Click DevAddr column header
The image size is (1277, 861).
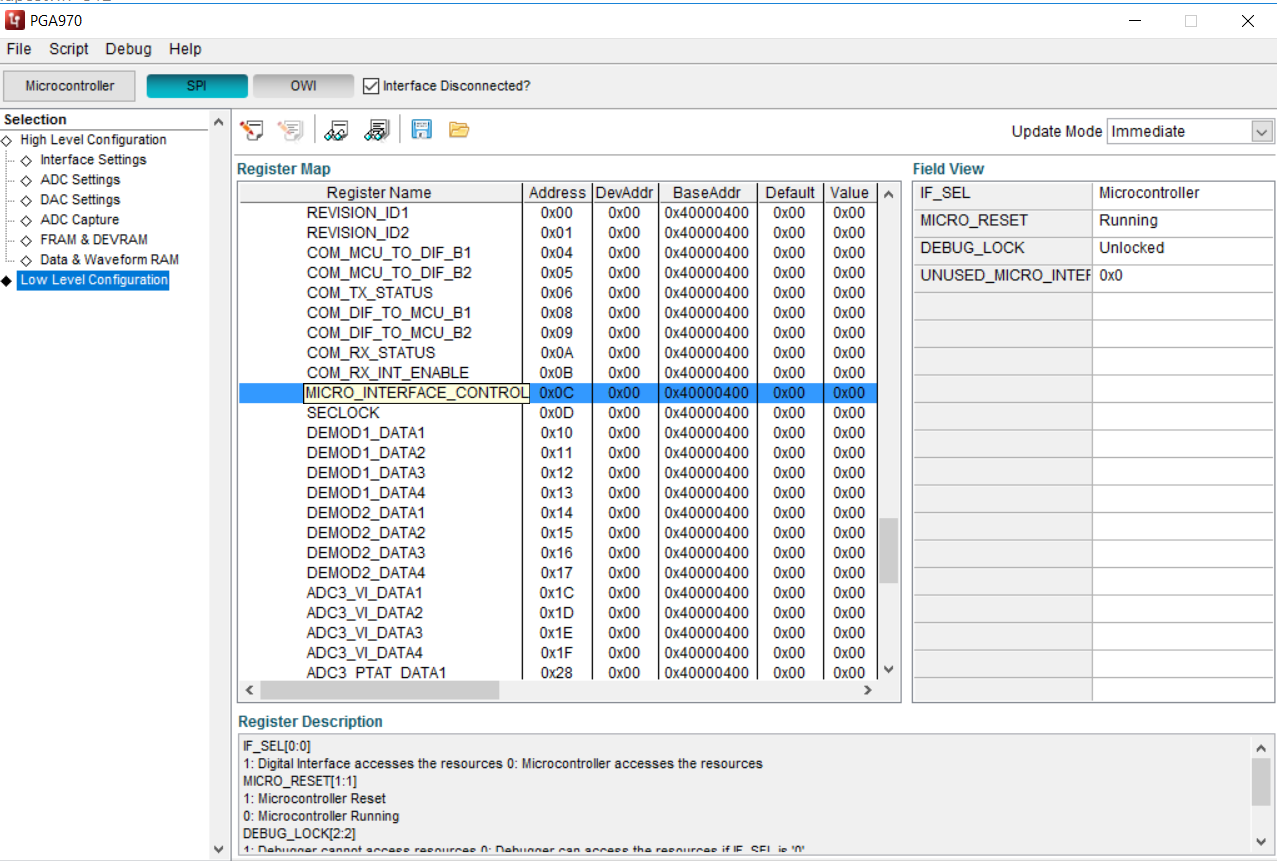coord(624,193)
